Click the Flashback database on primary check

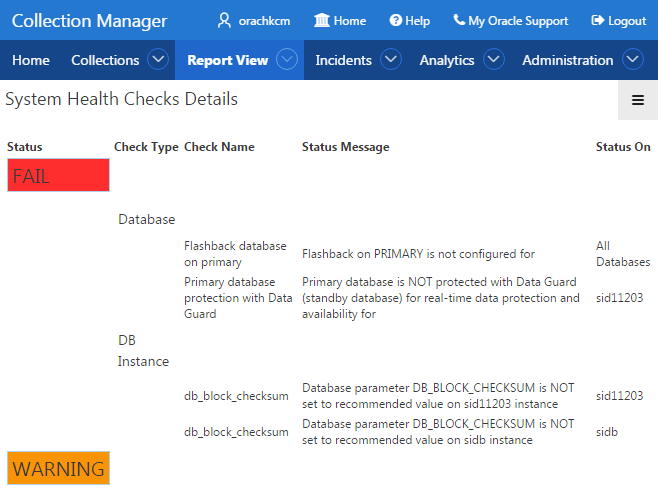[235, 254]
